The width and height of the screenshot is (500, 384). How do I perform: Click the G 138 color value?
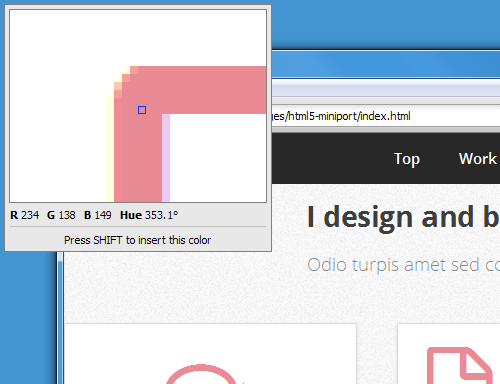[x=61, y=215]
